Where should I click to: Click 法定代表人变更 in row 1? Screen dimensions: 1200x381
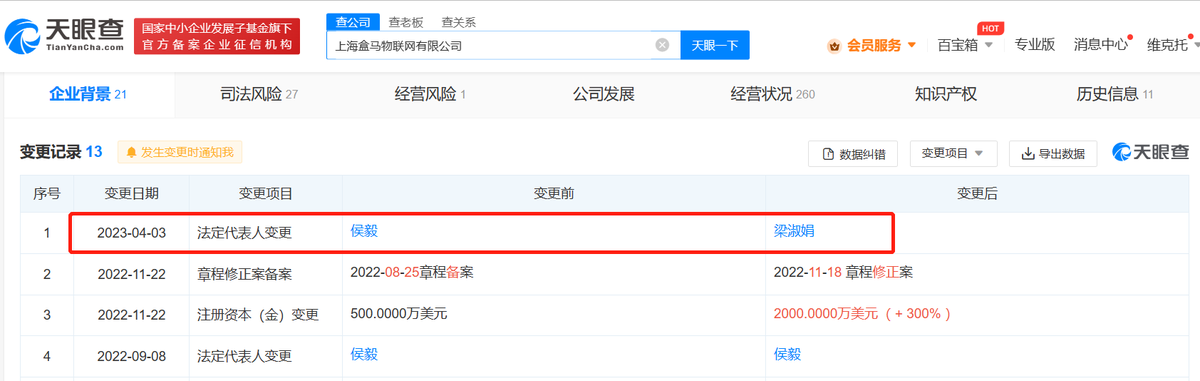(243, 232)
